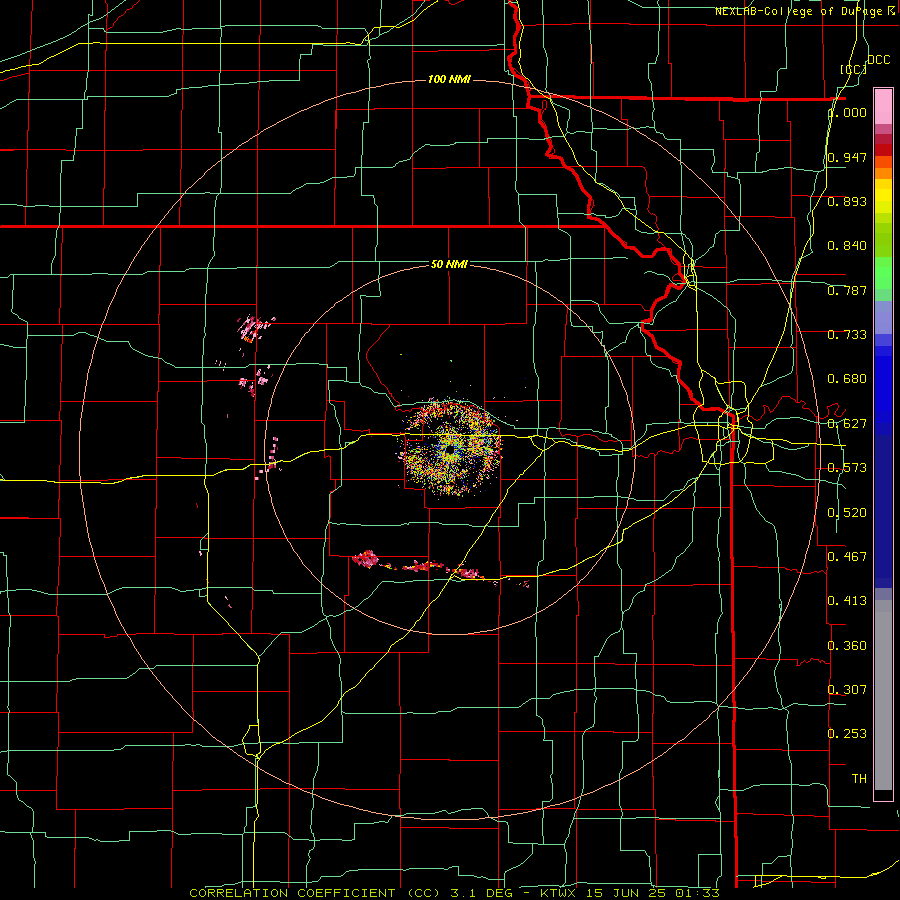This screenshot has width=900, height=900.
Task: Click the gray bottom segment of the color bar
Action: pyautogui.click(x=883, y=695)
